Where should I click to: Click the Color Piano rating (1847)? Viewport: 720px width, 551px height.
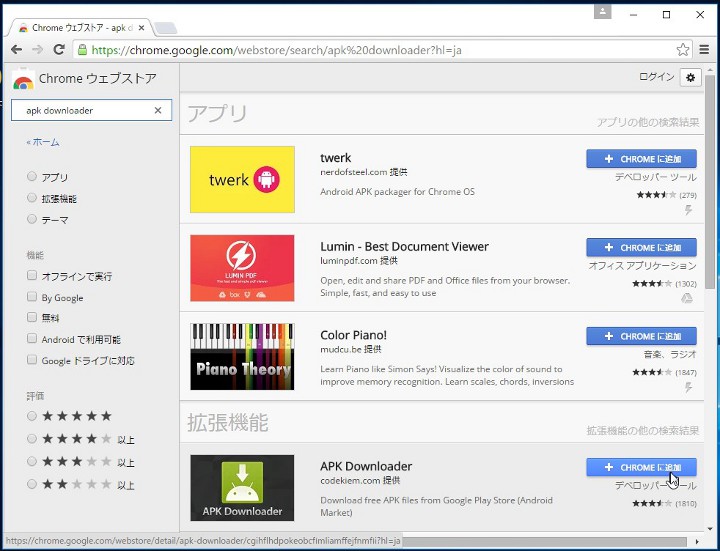tap(664, 372)
